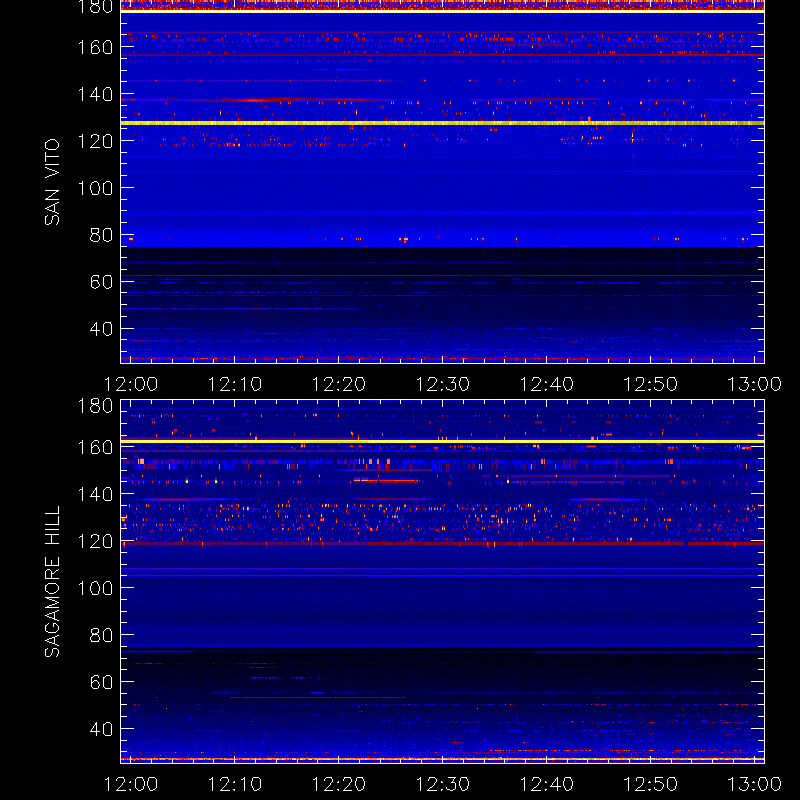Click the bright yellow band in San Vito spectrogram
The image size is (800, 800).
coord(442,123)
